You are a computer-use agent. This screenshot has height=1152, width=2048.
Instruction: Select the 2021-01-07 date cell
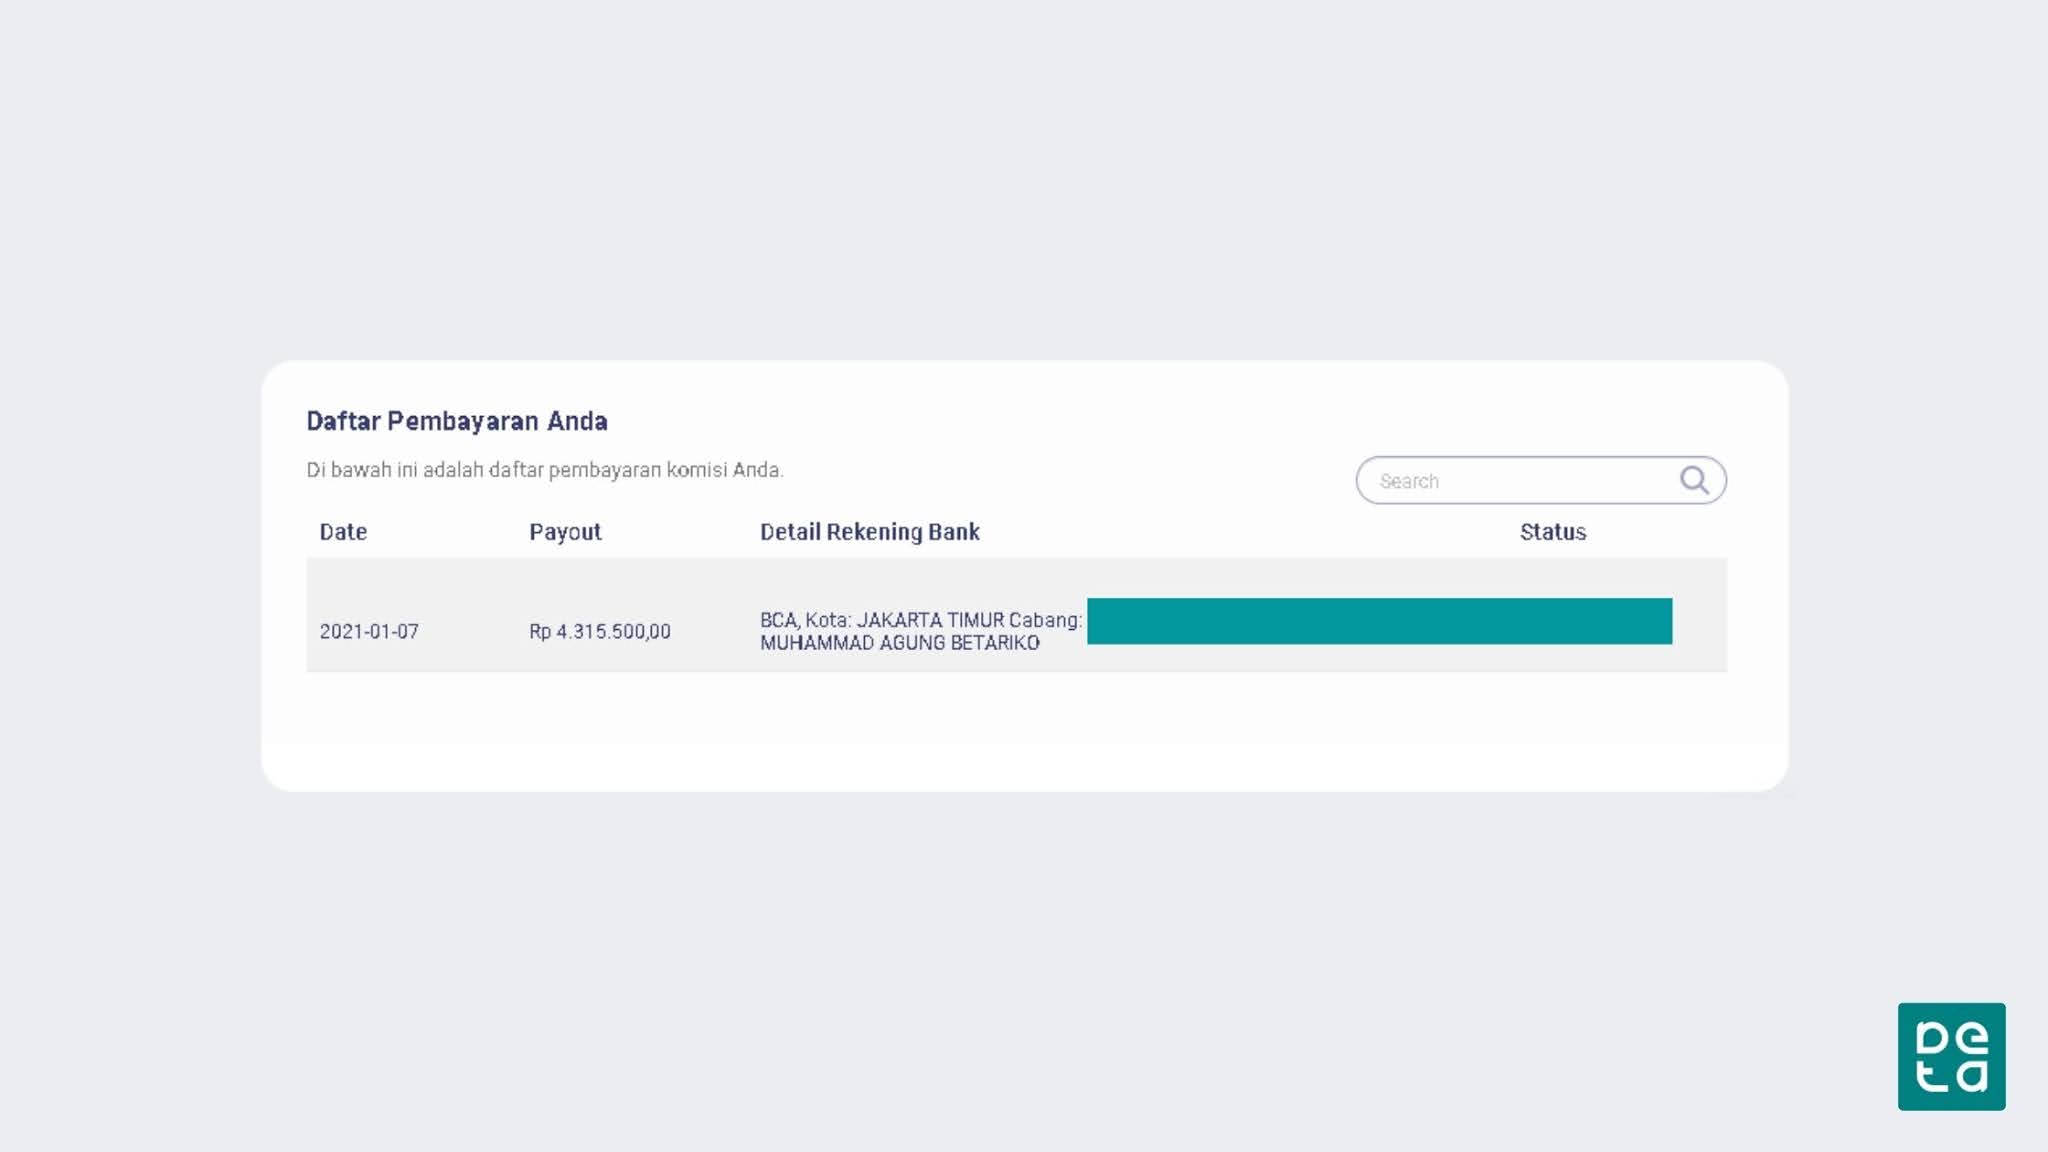click(x=369, y=632)
